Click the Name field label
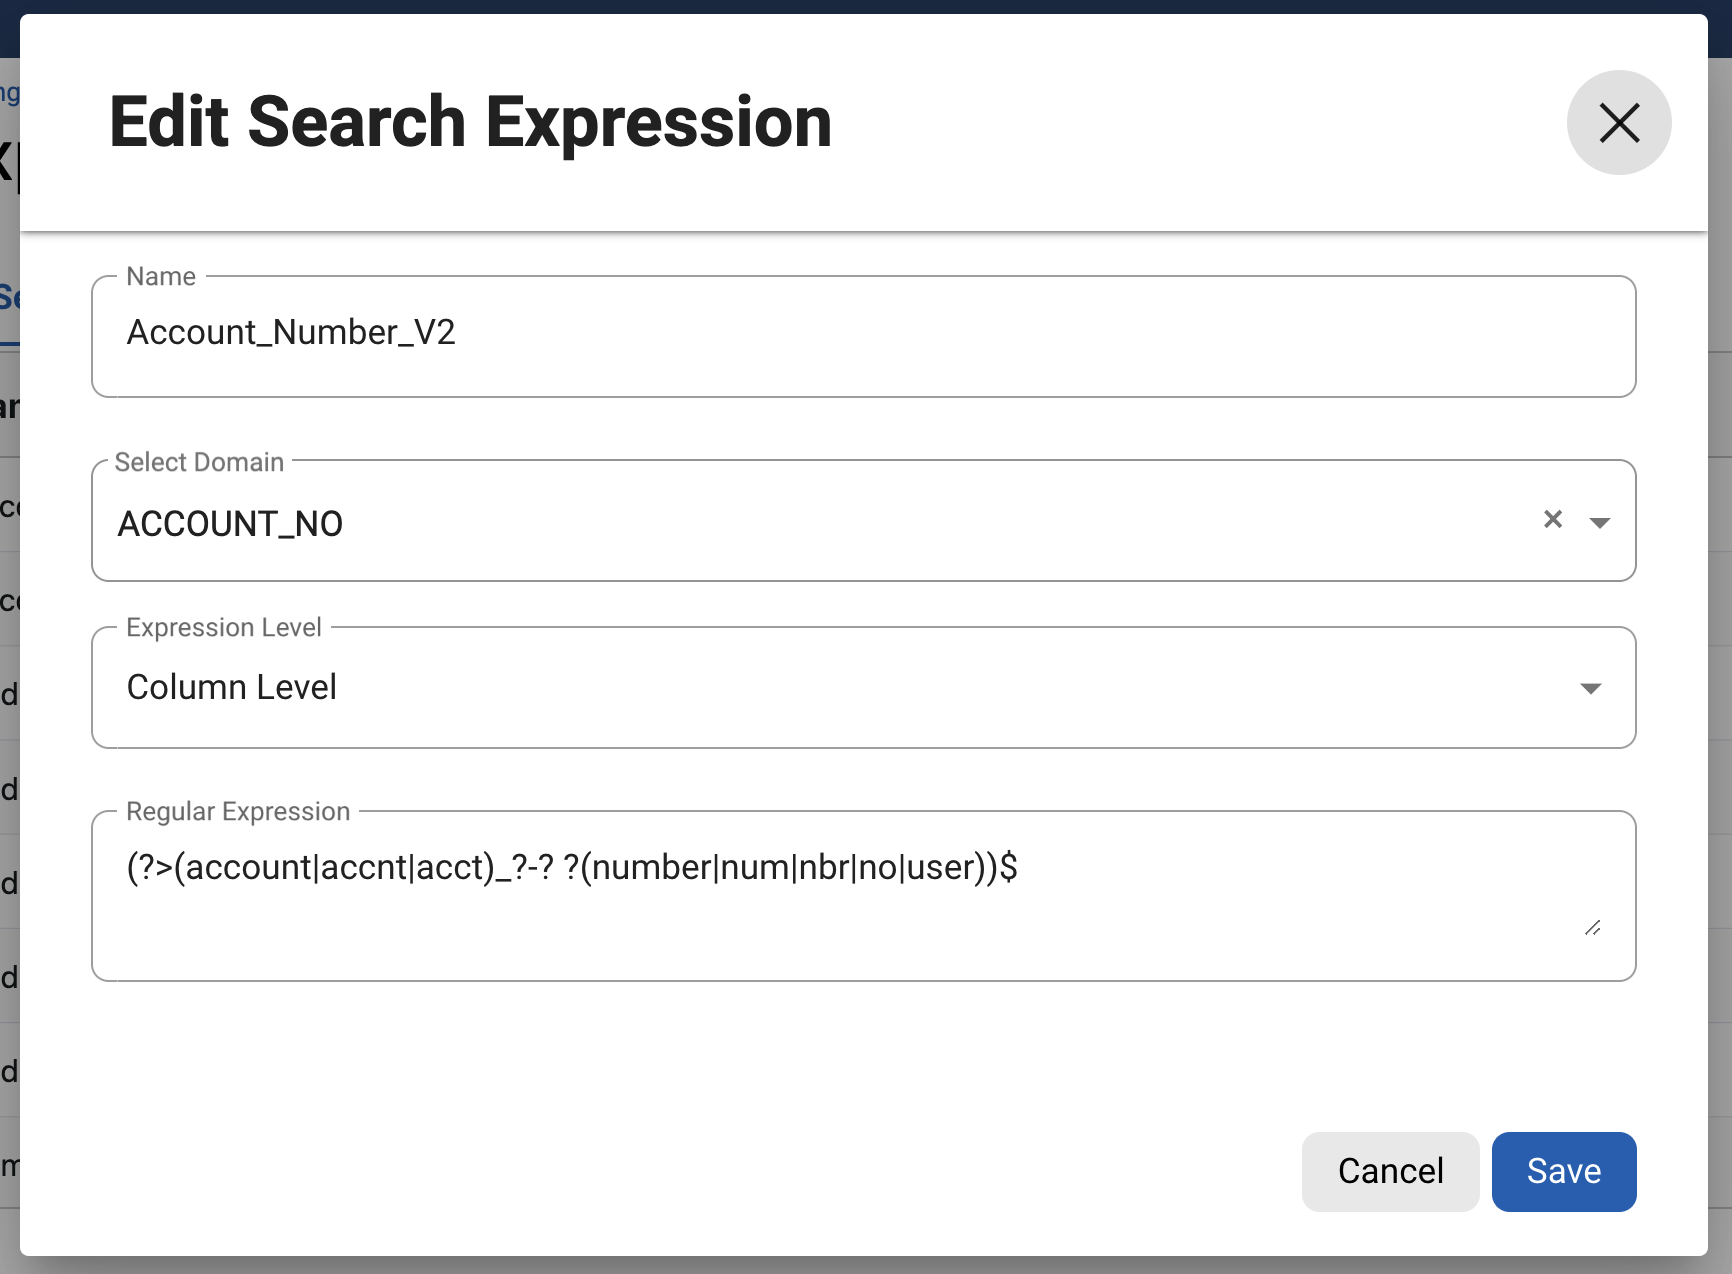The height and width of the screenshot is (1274, 1732). pos(161,277)
